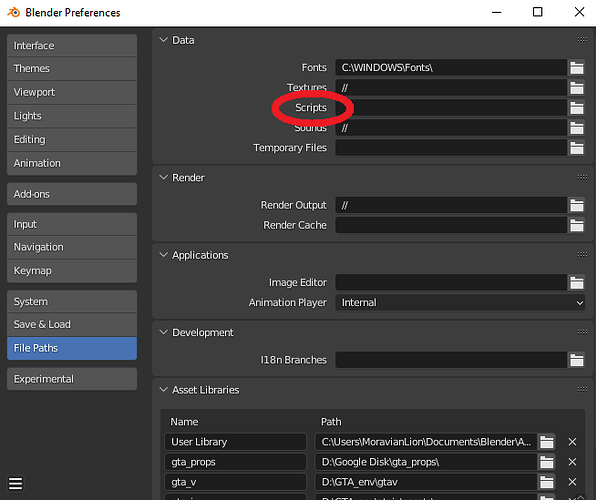Click the empty Scripts path field

[451, 108]
